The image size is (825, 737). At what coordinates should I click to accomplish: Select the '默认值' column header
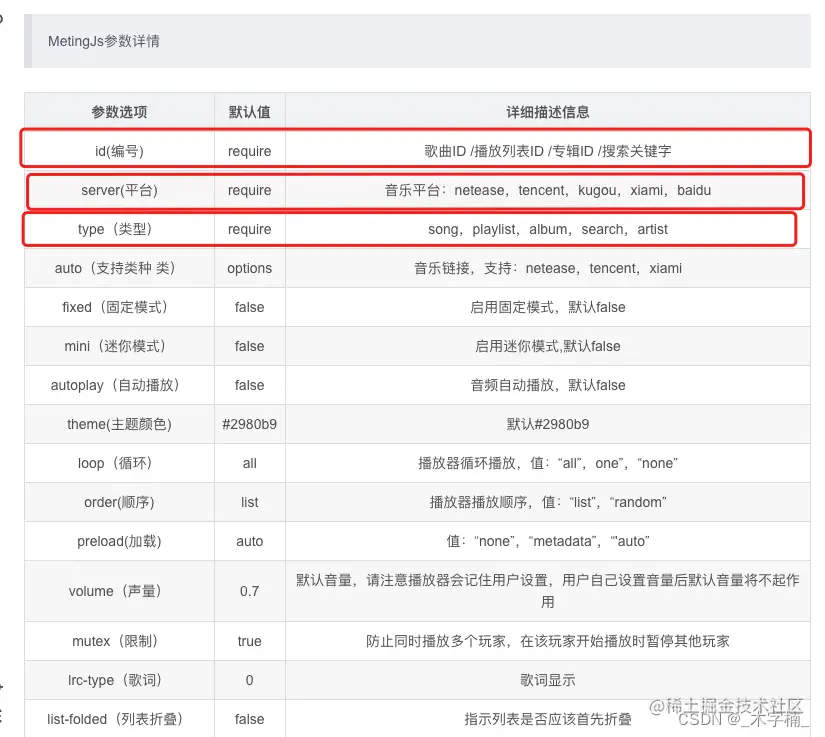(249, 112)
